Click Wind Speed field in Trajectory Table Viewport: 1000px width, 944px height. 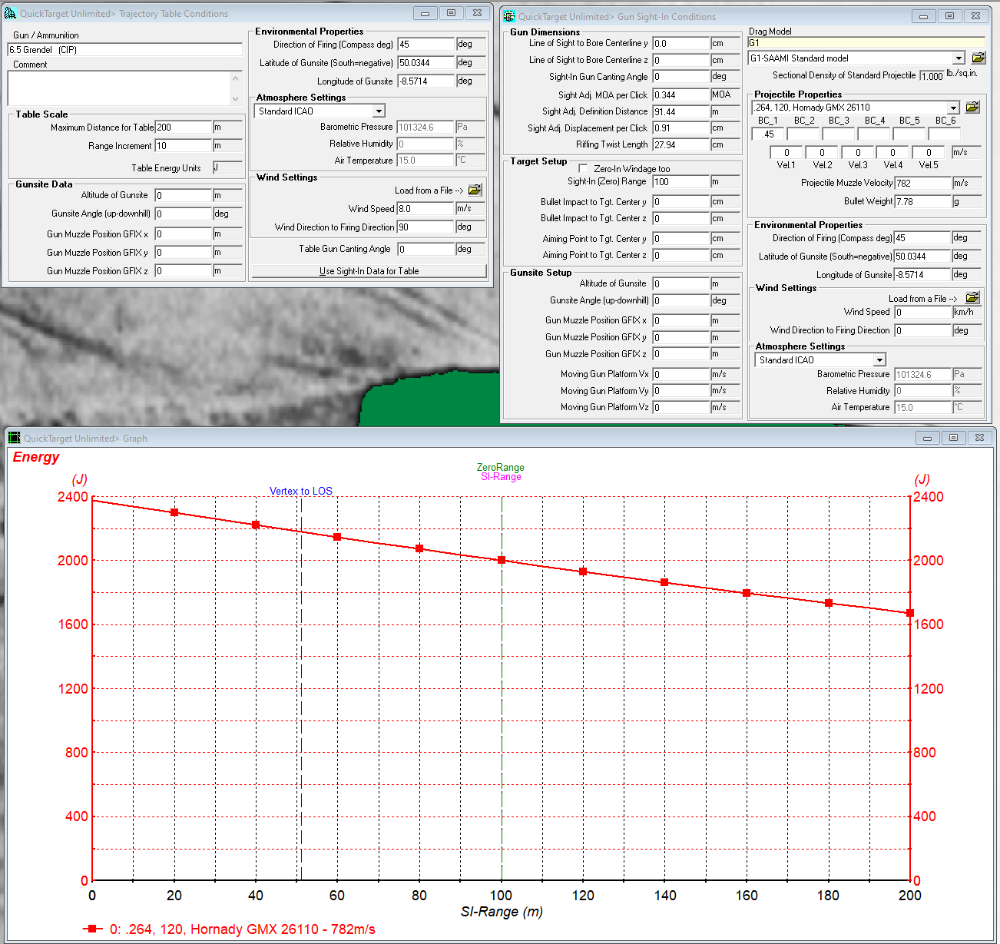(425, 209)
